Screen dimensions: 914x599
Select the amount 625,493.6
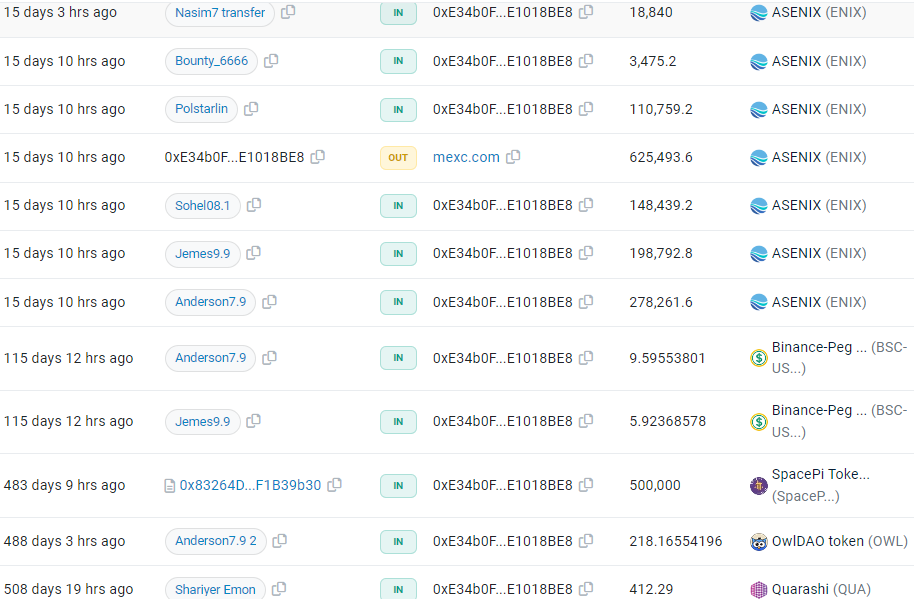[x=660, y=157]
